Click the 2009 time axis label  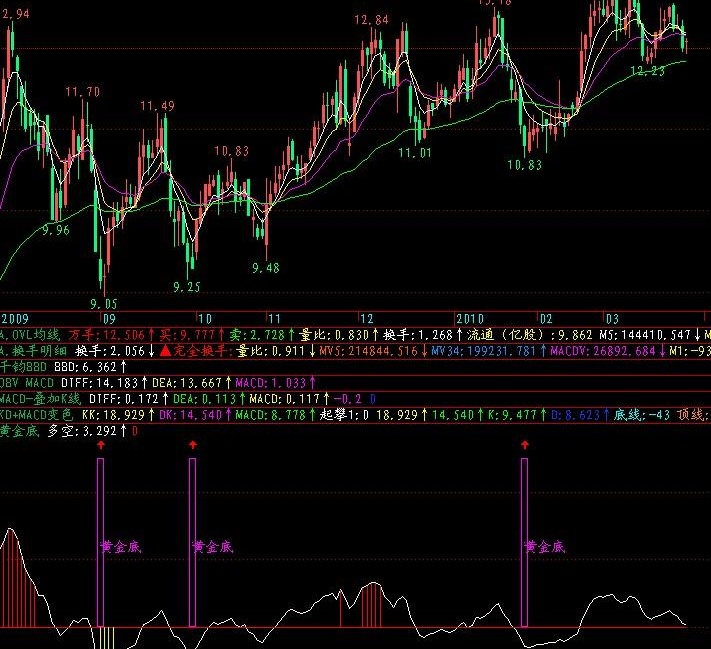pyautogui.click(x=15, y=319)
